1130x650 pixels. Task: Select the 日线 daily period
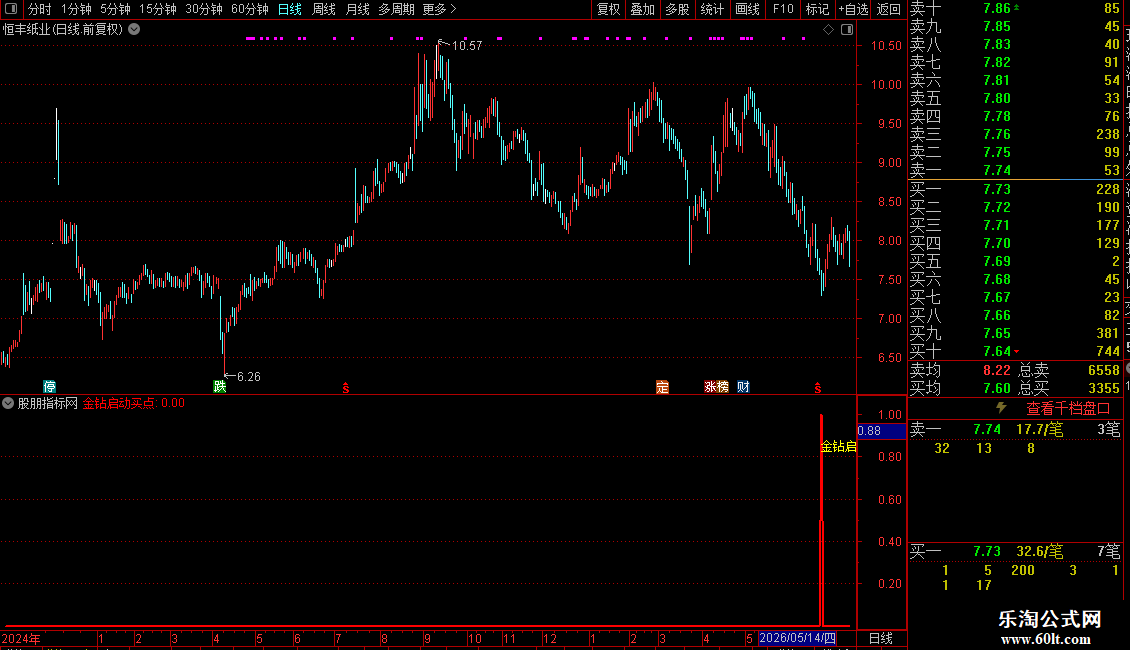coord(290,9)
